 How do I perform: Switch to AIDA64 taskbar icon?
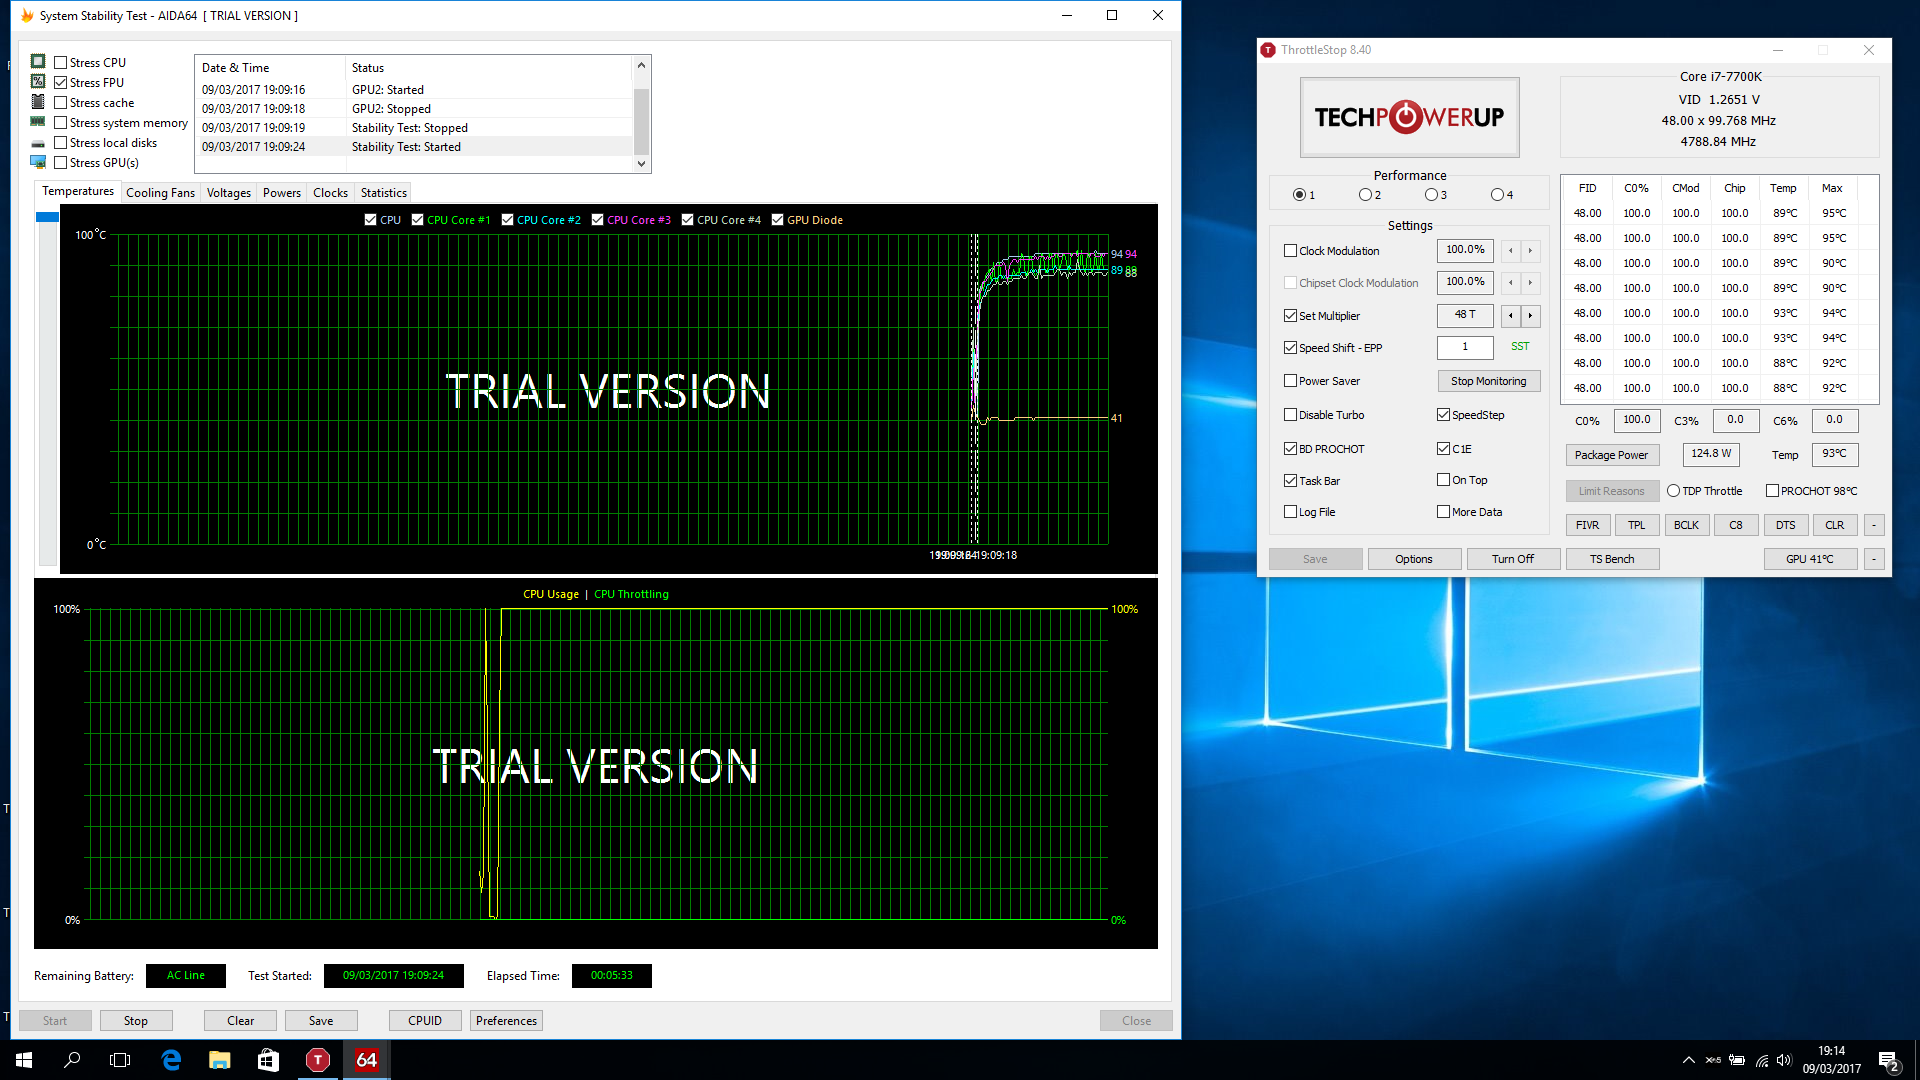(366, 1060)
